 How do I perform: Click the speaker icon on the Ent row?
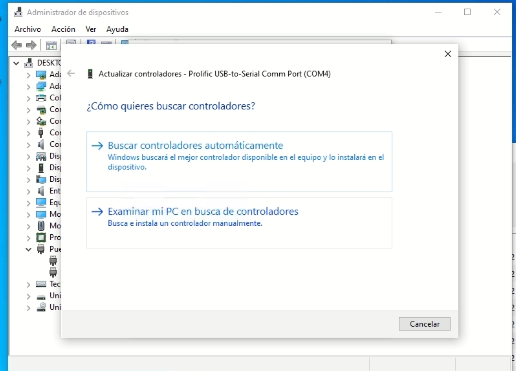point(41,191)
